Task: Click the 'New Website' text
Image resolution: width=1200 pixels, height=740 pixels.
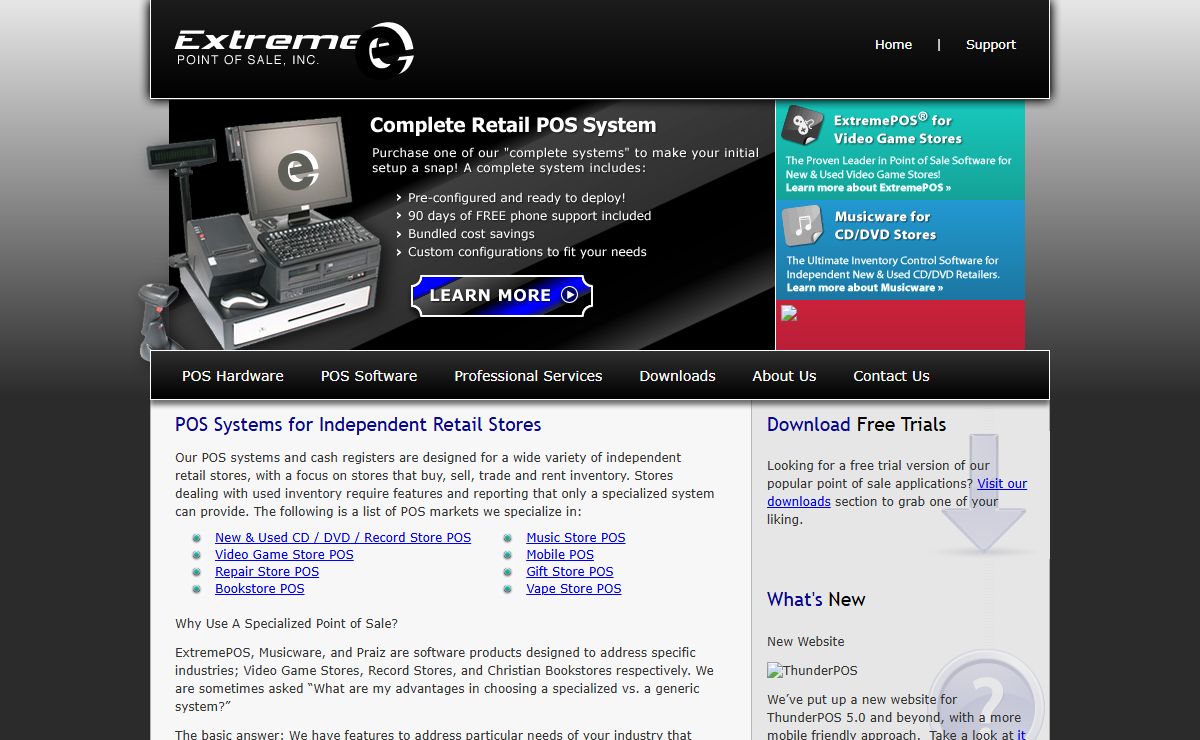Action: (x=806, y=642)
